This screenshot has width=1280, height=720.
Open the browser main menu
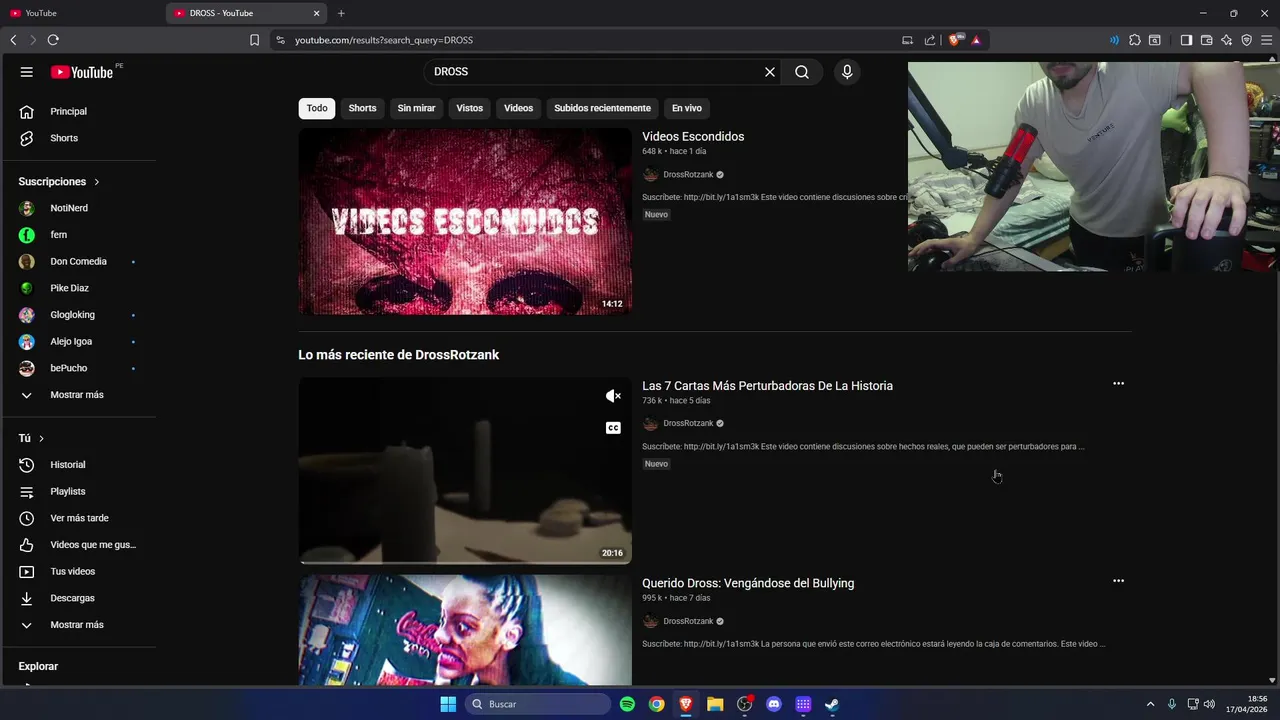coord(1266,40)
